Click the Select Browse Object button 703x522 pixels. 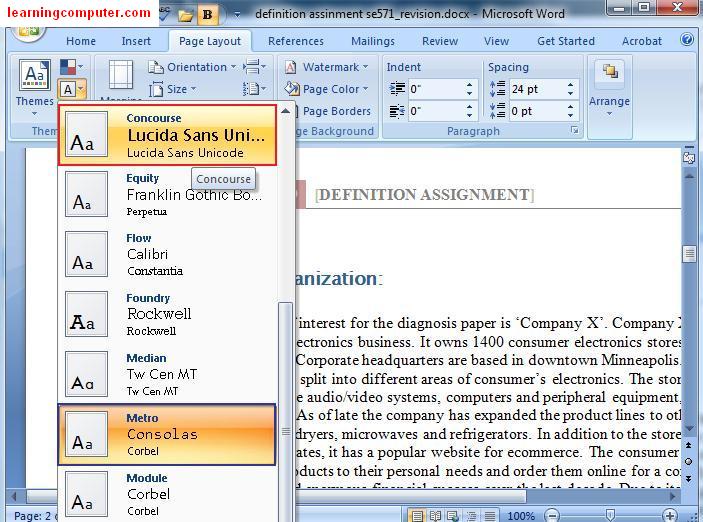click(689, 461)
